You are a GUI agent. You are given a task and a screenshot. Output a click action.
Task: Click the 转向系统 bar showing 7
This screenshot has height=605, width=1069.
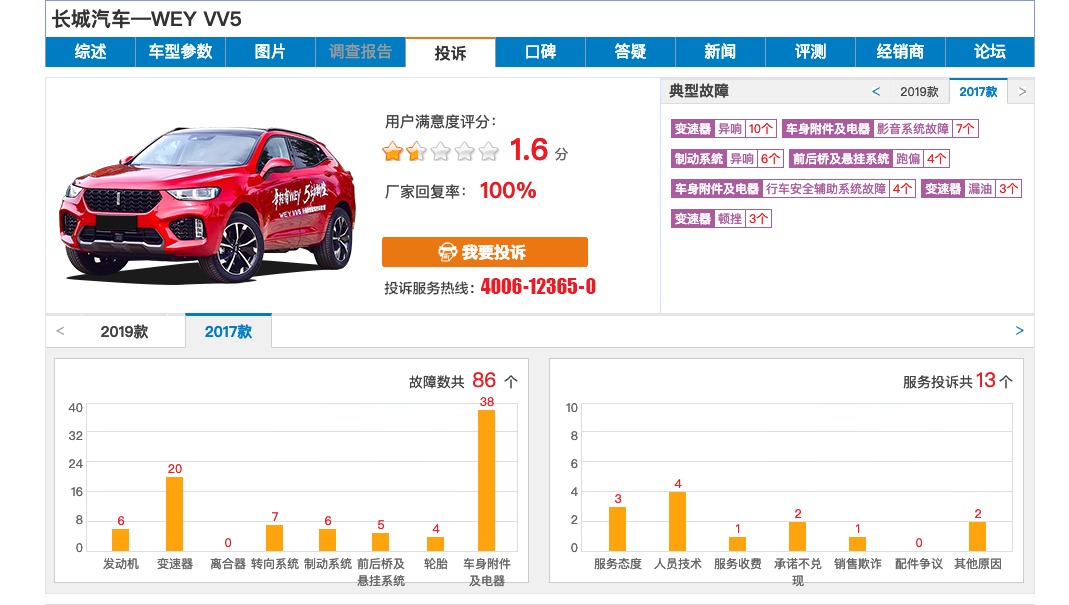click(x=275, y=538)
